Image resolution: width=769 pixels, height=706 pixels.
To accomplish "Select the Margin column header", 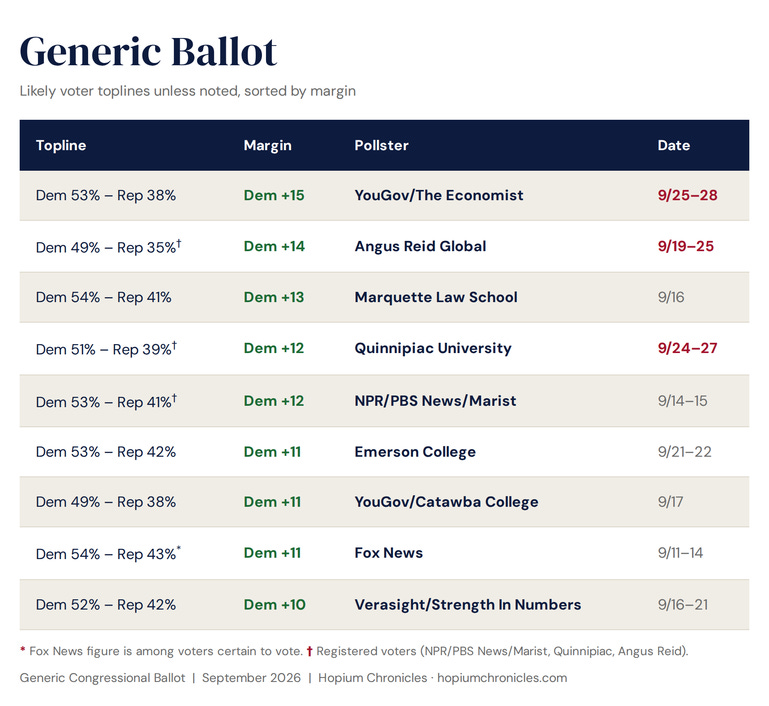I will click(267, 145).
